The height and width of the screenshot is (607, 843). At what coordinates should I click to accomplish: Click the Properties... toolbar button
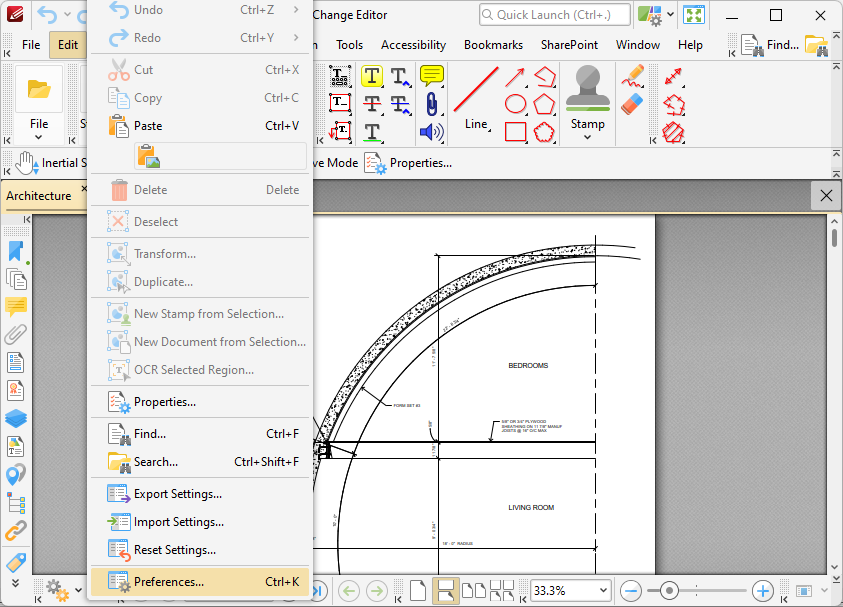pos(408,163)
